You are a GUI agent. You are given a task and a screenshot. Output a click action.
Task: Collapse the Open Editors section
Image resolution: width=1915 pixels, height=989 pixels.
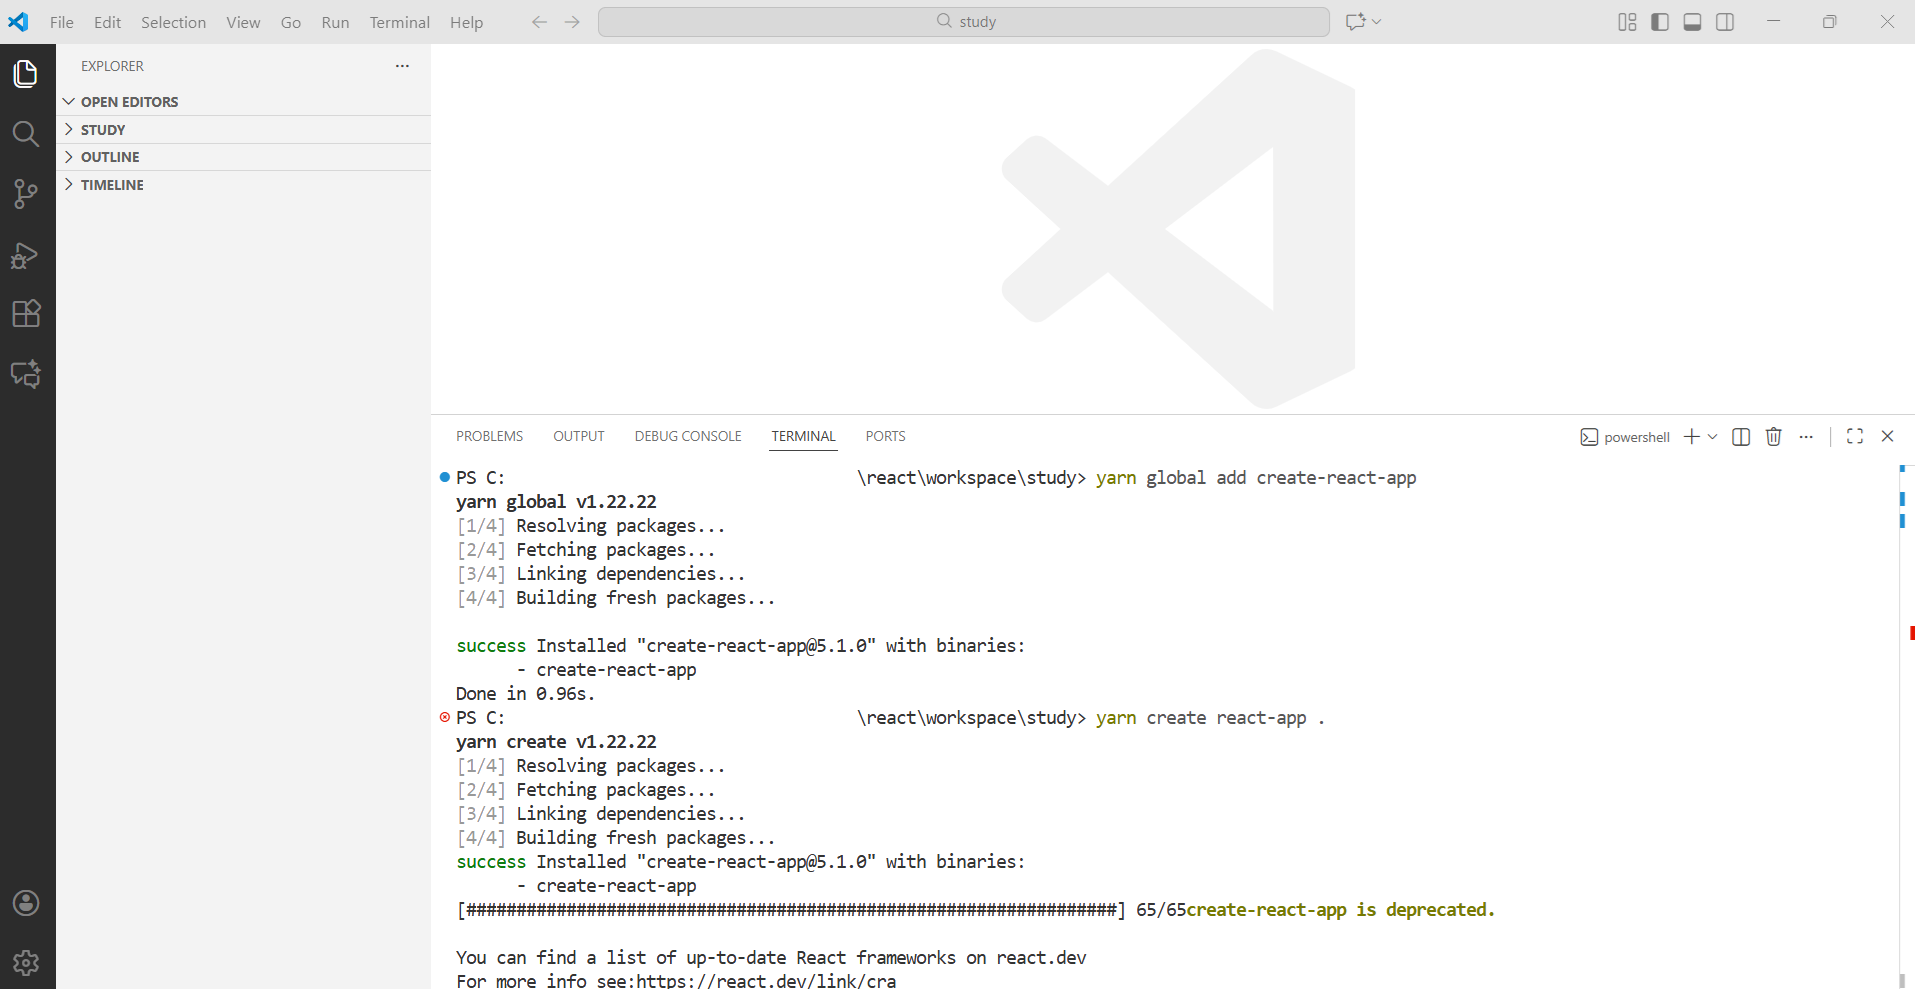click(x=243, y=102)
